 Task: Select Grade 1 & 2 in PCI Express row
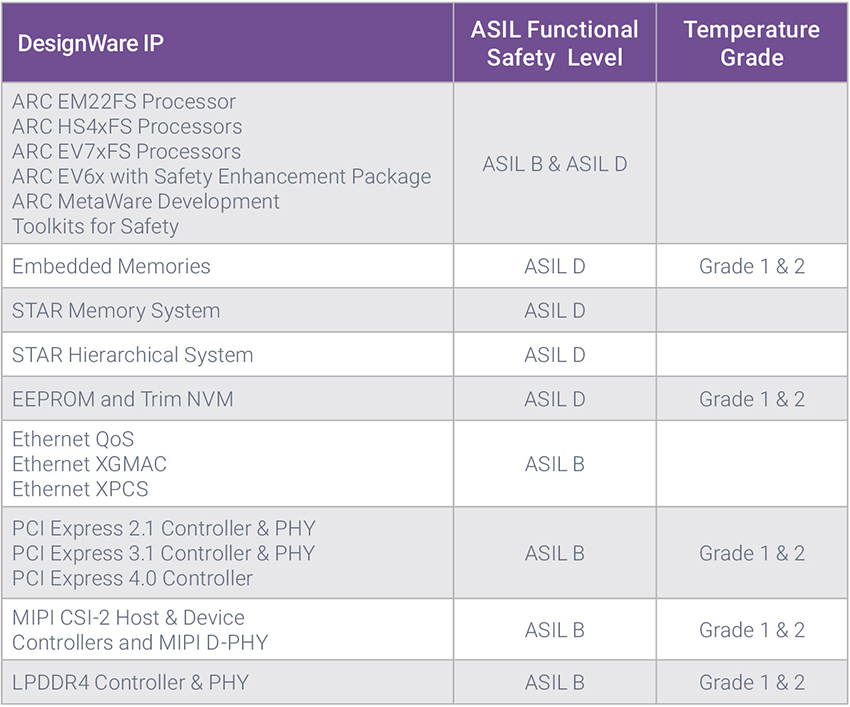point(751,553)
